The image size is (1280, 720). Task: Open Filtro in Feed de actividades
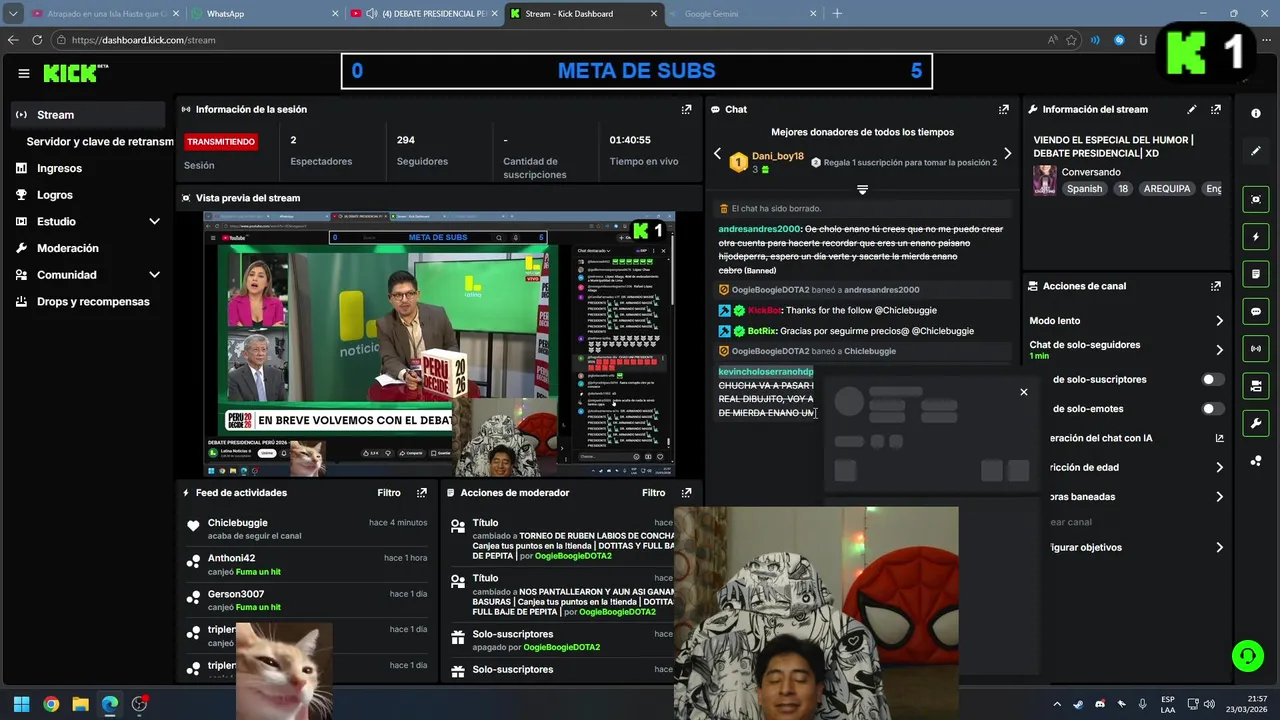coord(389,493)
